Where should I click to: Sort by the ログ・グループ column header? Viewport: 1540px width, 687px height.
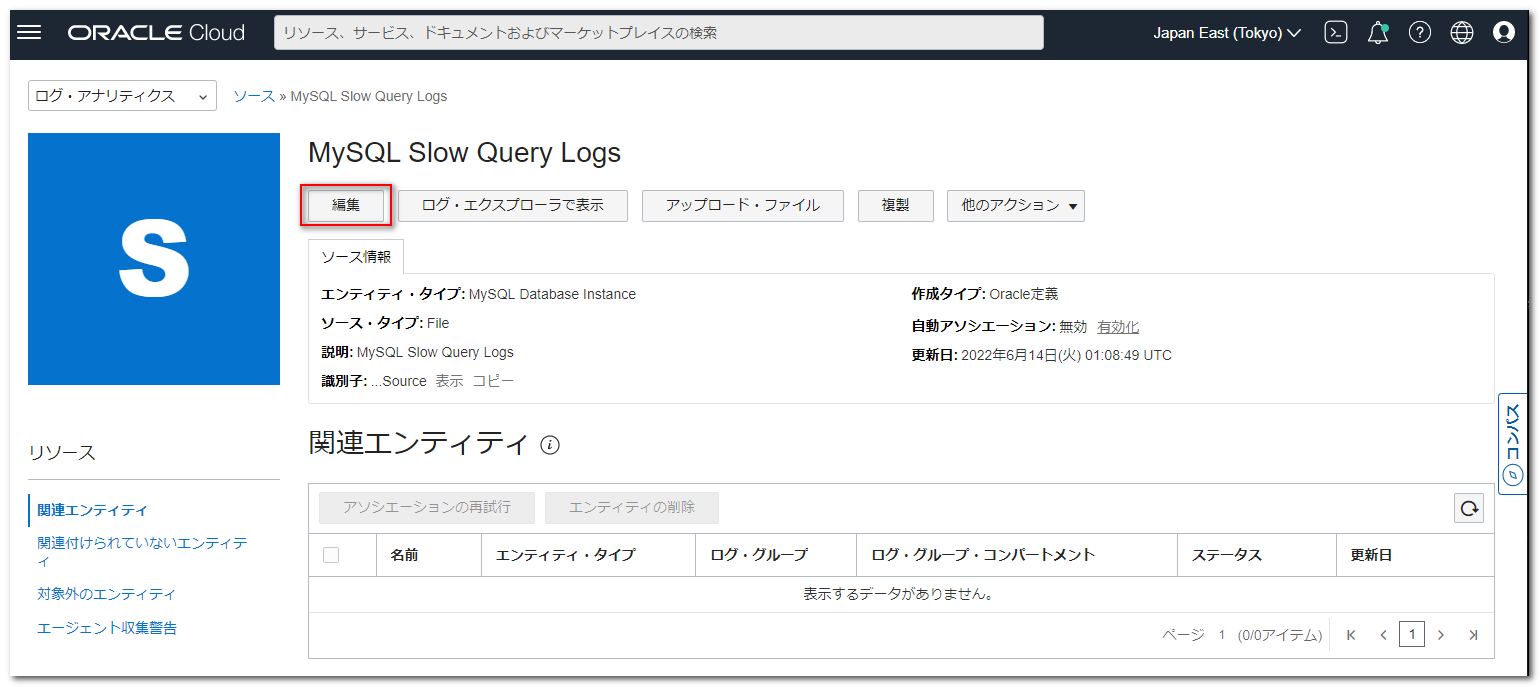click(x=759, y=555)
